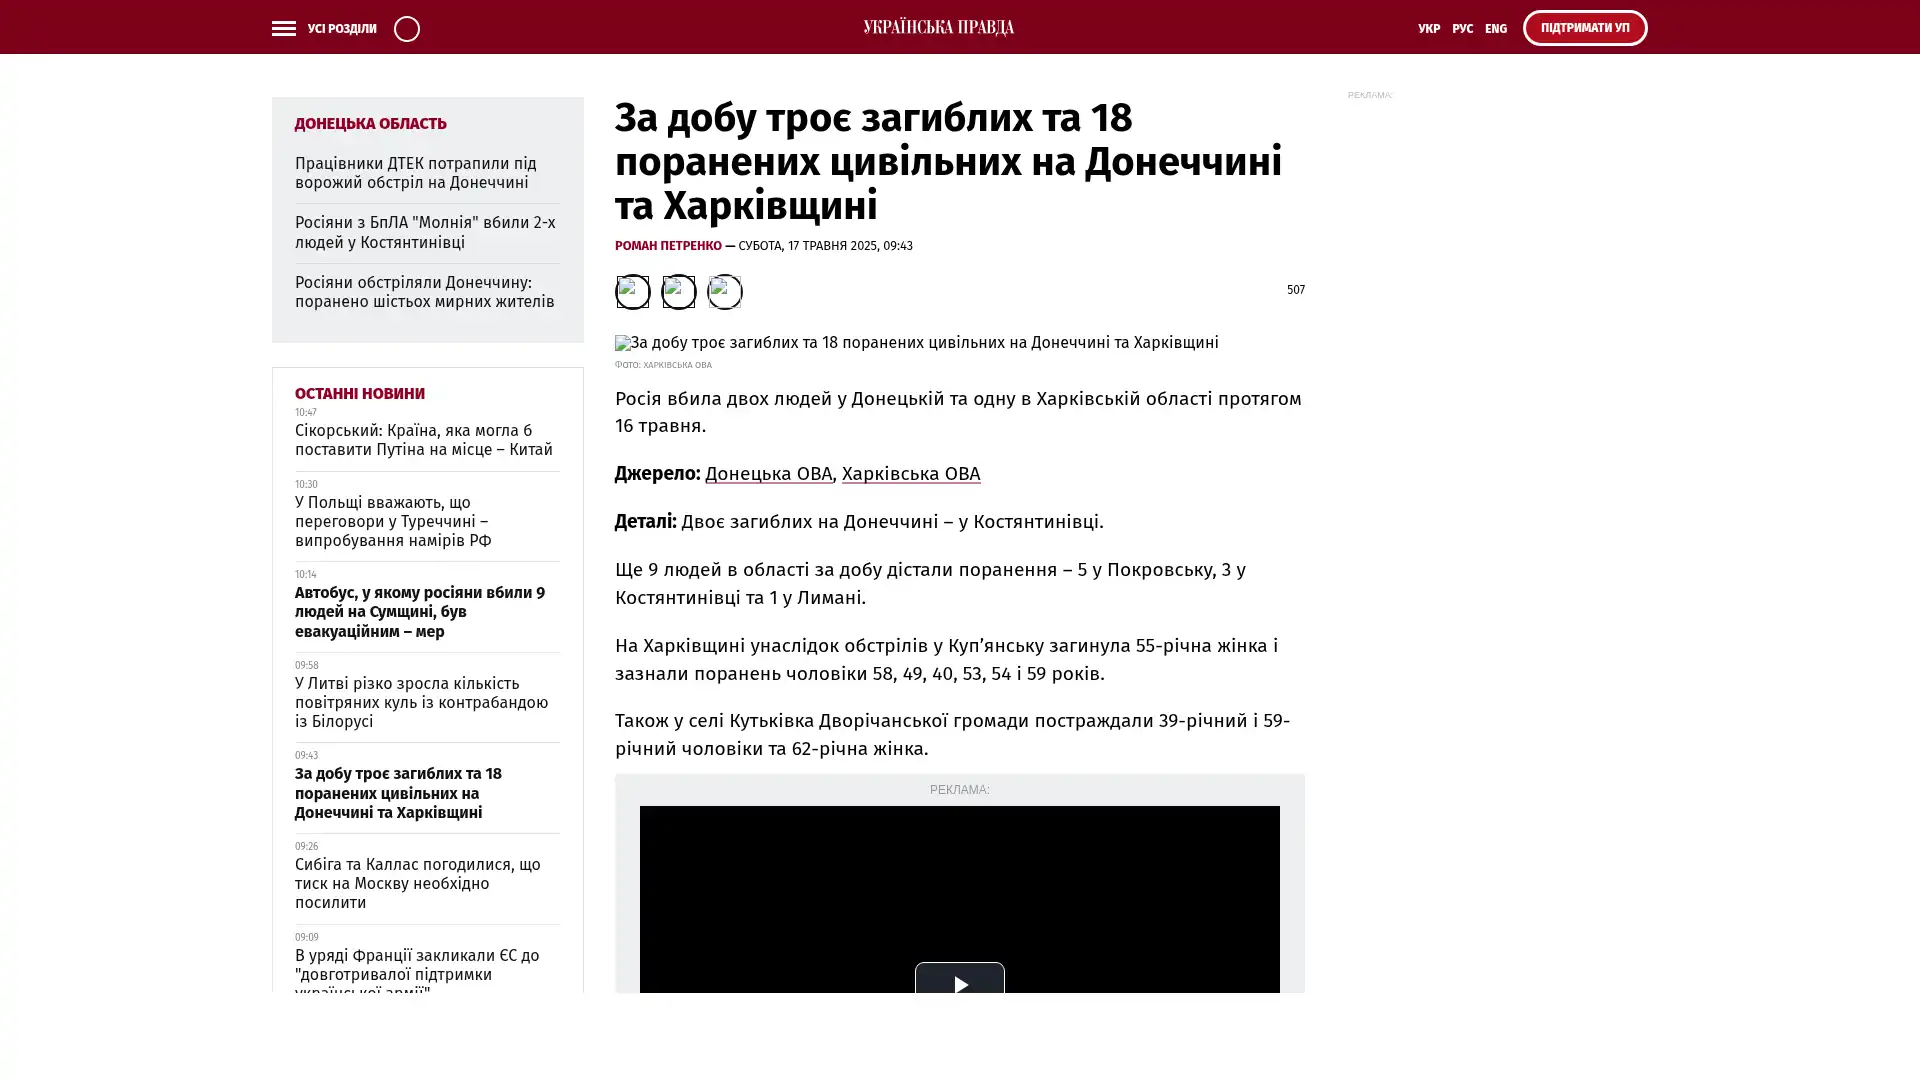Screen dimensions: 1920x1080
Task: Switch language to ENG
Action: (1495, 28)
